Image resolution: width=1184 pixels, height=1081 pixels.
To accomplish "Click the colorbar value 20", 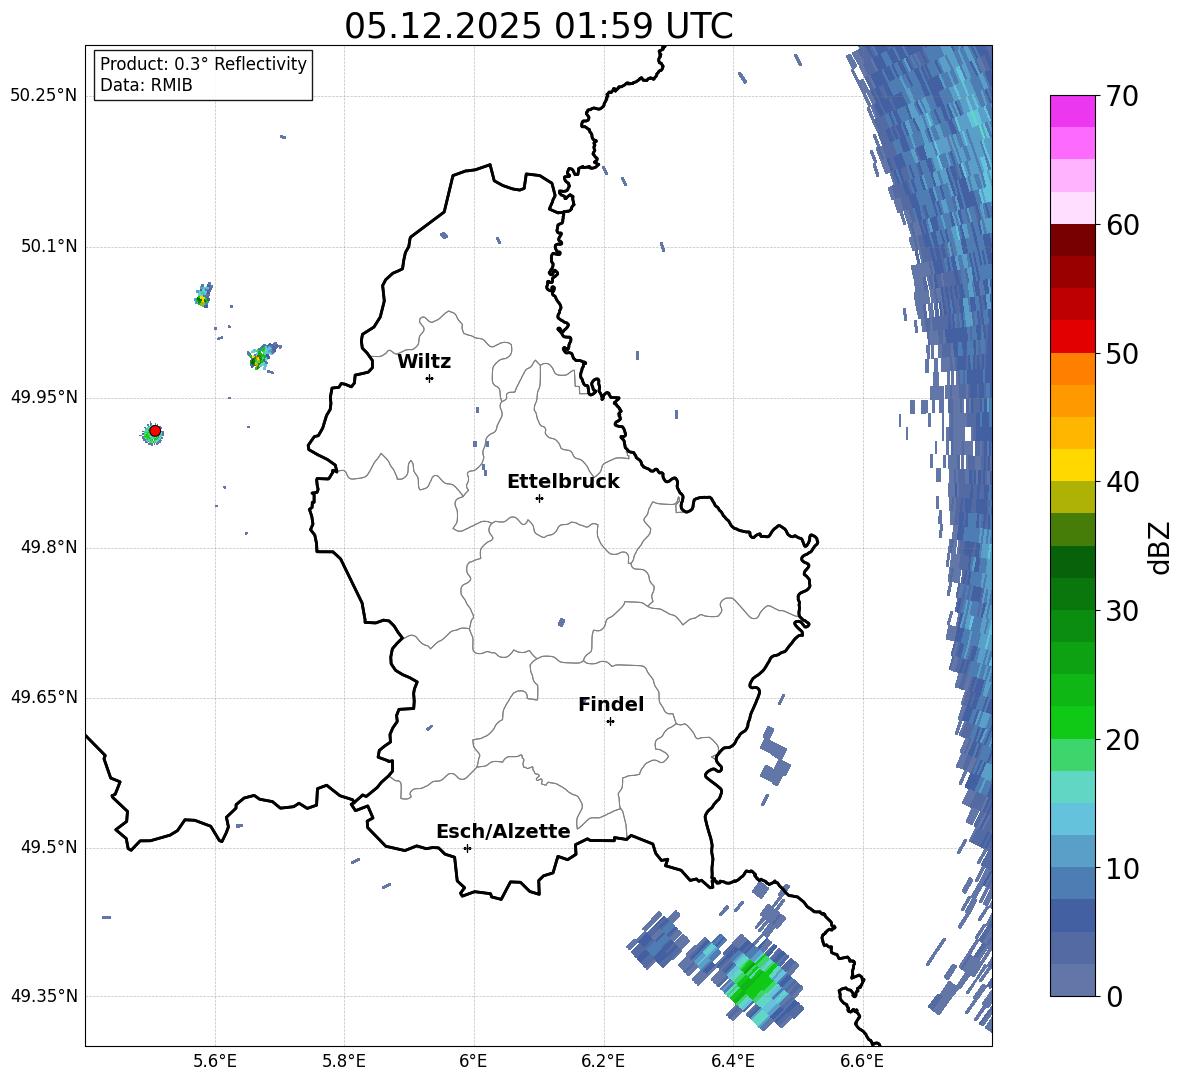I will pos(1122,740).
